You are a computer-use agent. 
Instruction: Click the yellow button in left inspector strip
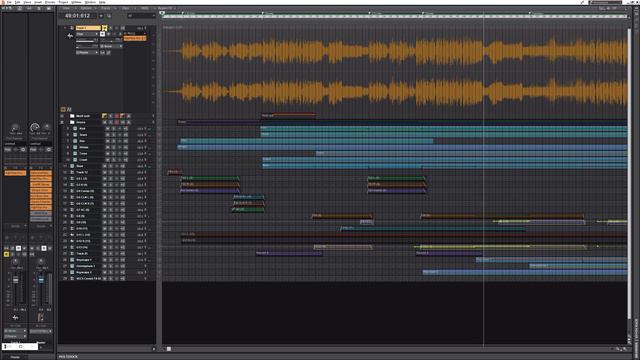tap(6, 254)
